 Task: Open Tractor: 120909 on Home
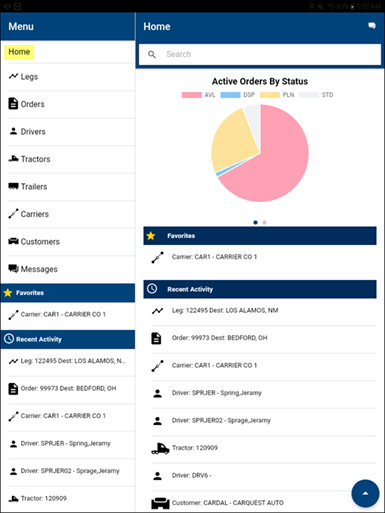(x=260, y=448)
